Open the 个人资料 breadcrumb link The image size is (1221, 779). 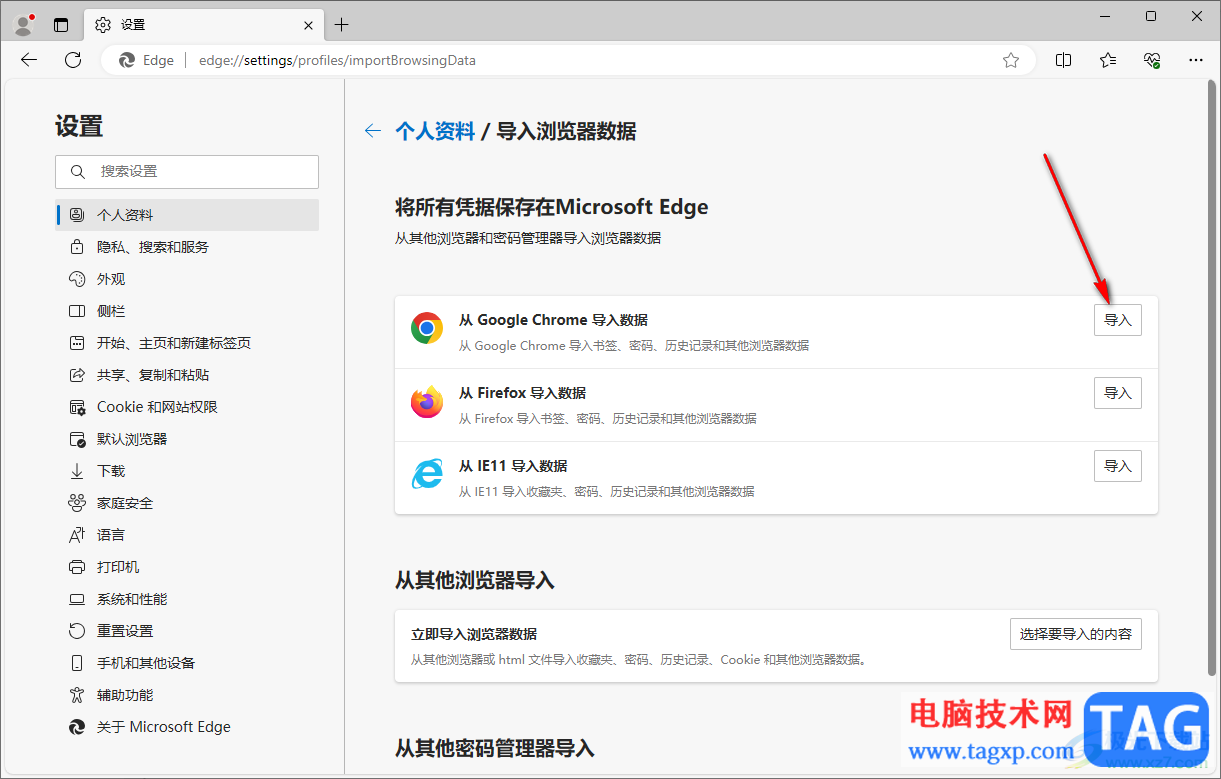pos(434,130)
